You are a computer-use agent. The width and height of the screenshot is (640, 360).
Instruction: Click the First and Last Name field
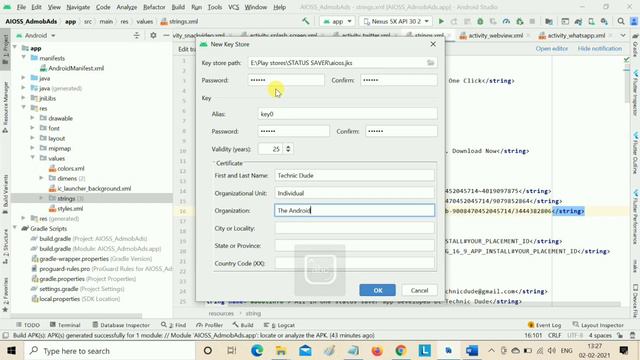pyautogui.click(x=354, y=176)
